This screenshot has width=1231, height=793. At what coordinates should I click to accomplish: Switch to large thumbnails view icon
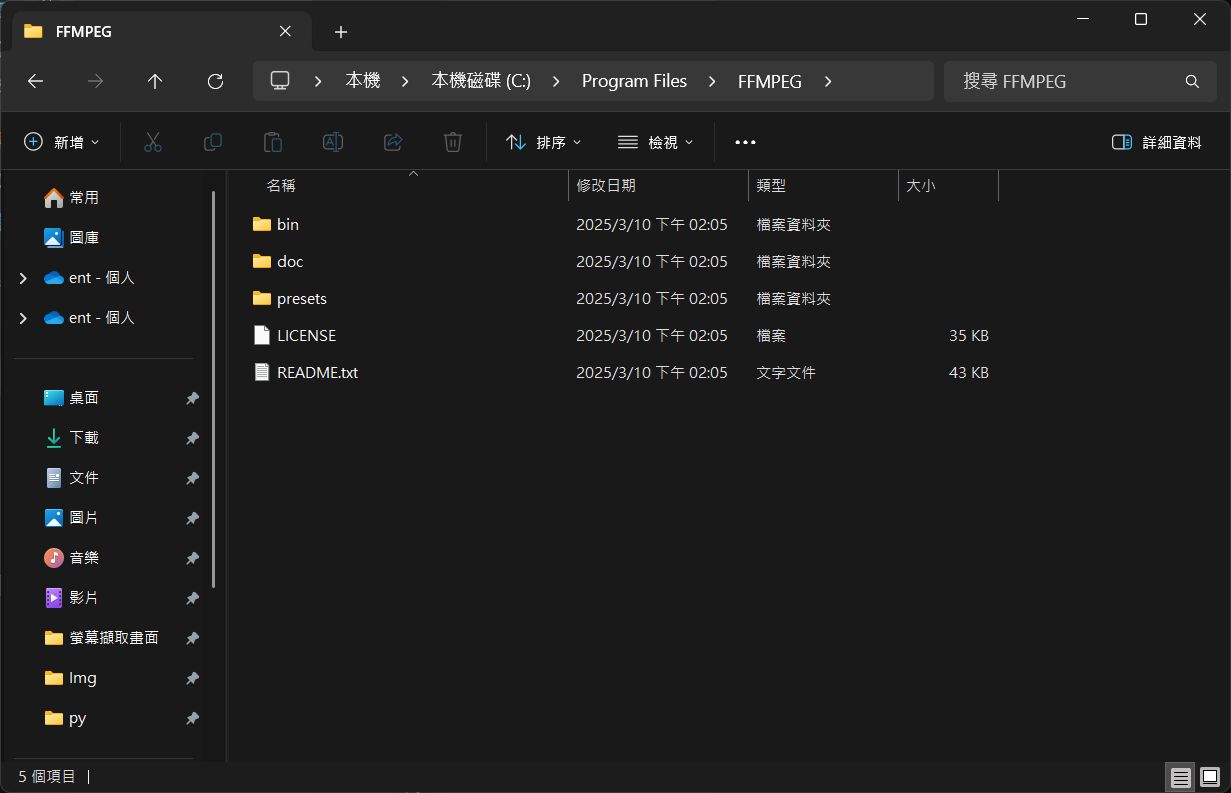[1209, 776]
